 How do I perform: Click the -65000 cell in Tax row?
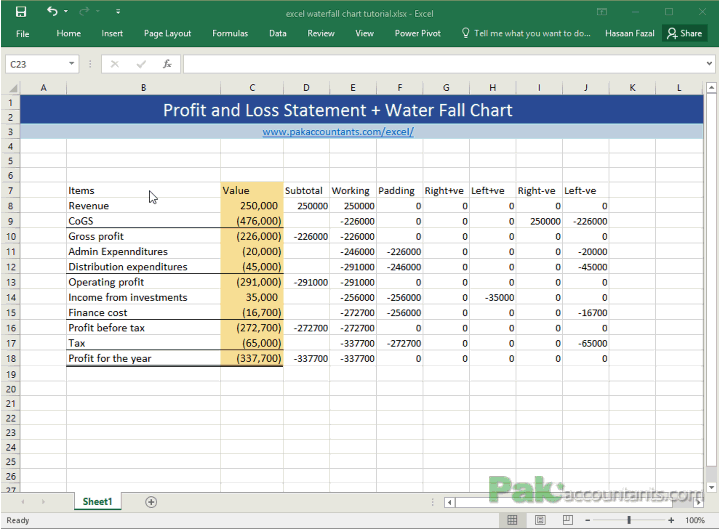(x=585, y=343)
